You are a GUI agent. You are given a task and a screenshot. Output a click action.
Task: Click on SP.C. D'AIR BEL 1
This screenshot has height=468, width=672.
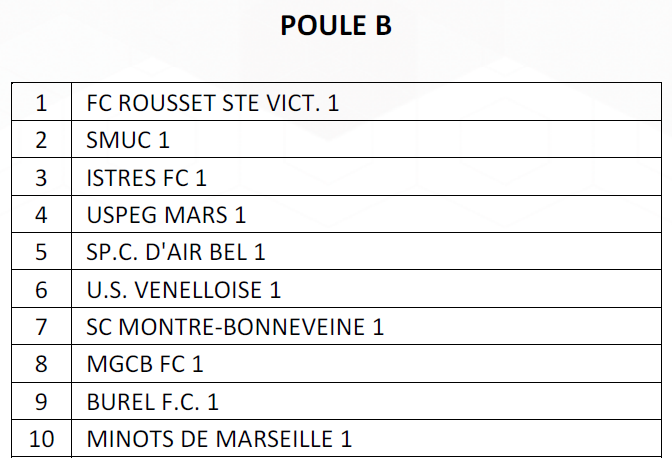pyautogui.click(x=176, y=252)
